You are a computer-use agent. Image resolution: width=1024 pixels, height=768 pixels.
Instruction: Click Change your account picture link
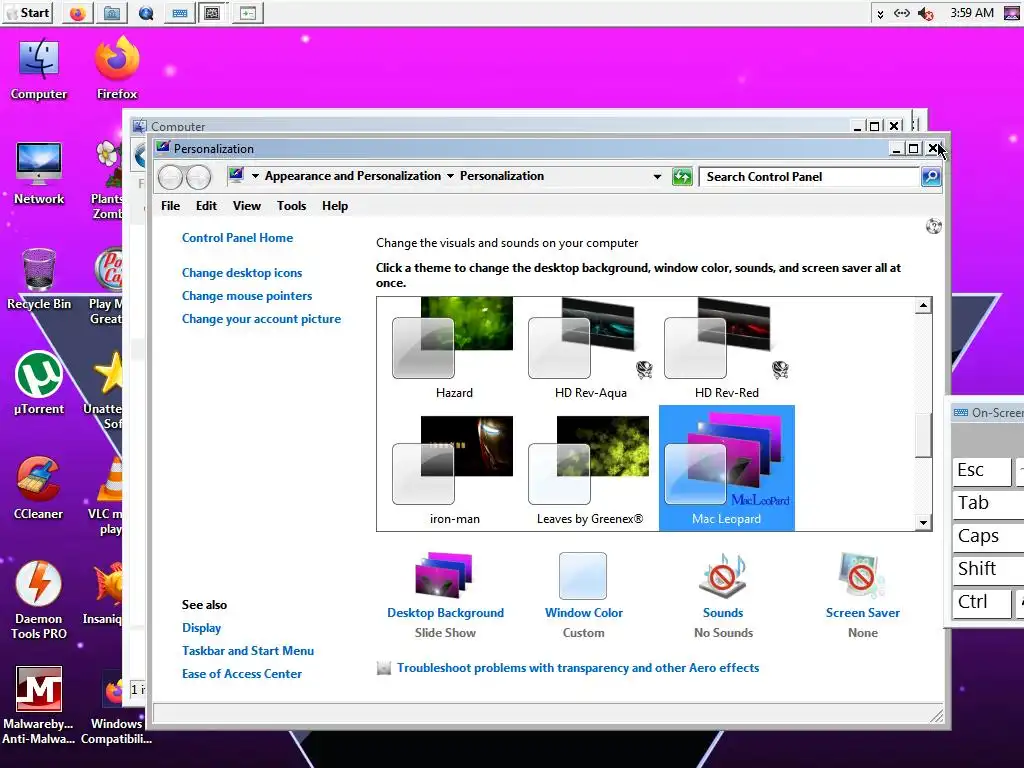point(261,319)
